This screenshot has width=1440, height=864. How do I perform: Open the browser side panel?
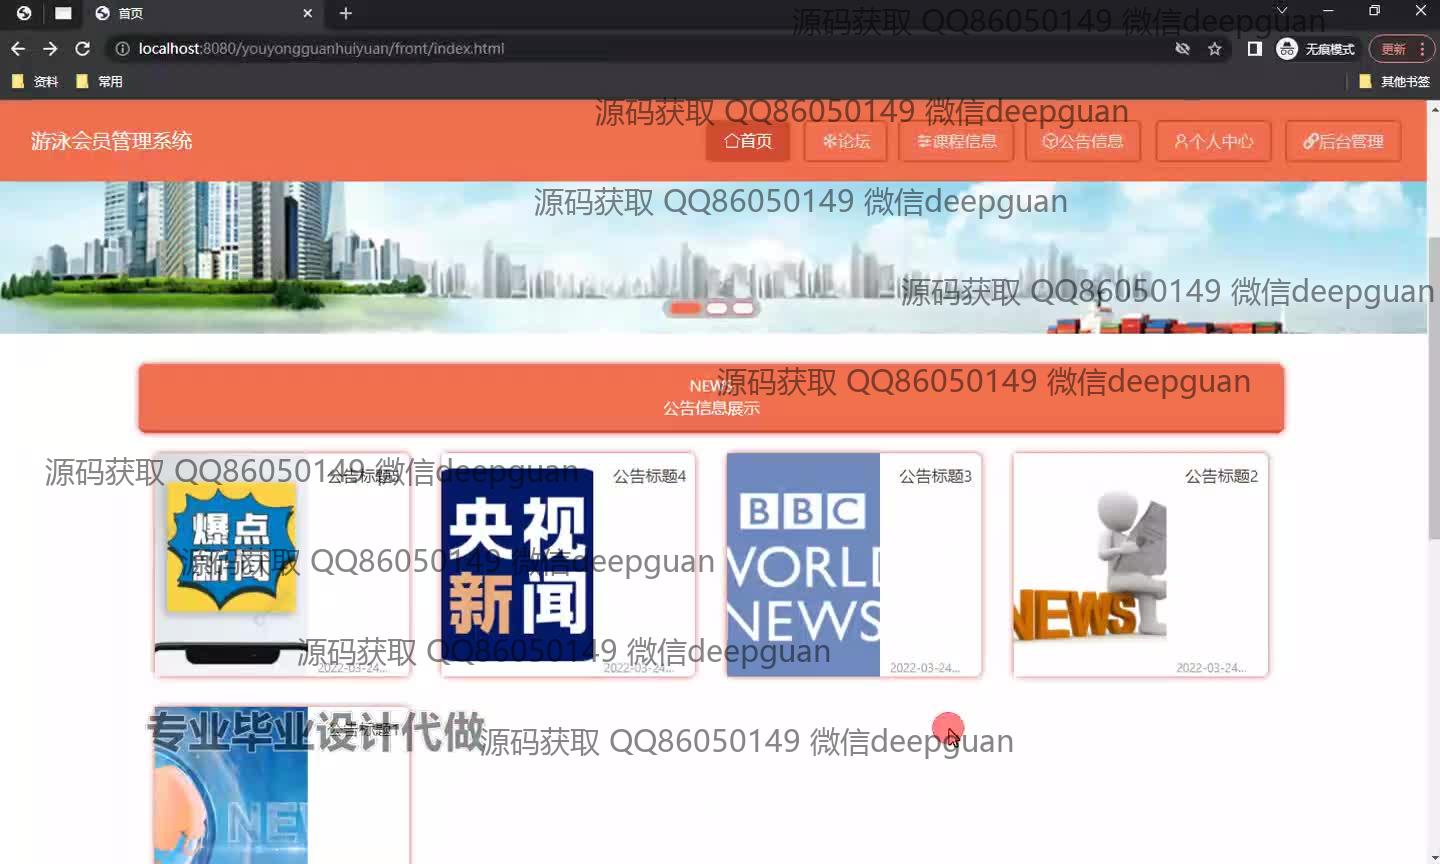(x=1254, y=48)
